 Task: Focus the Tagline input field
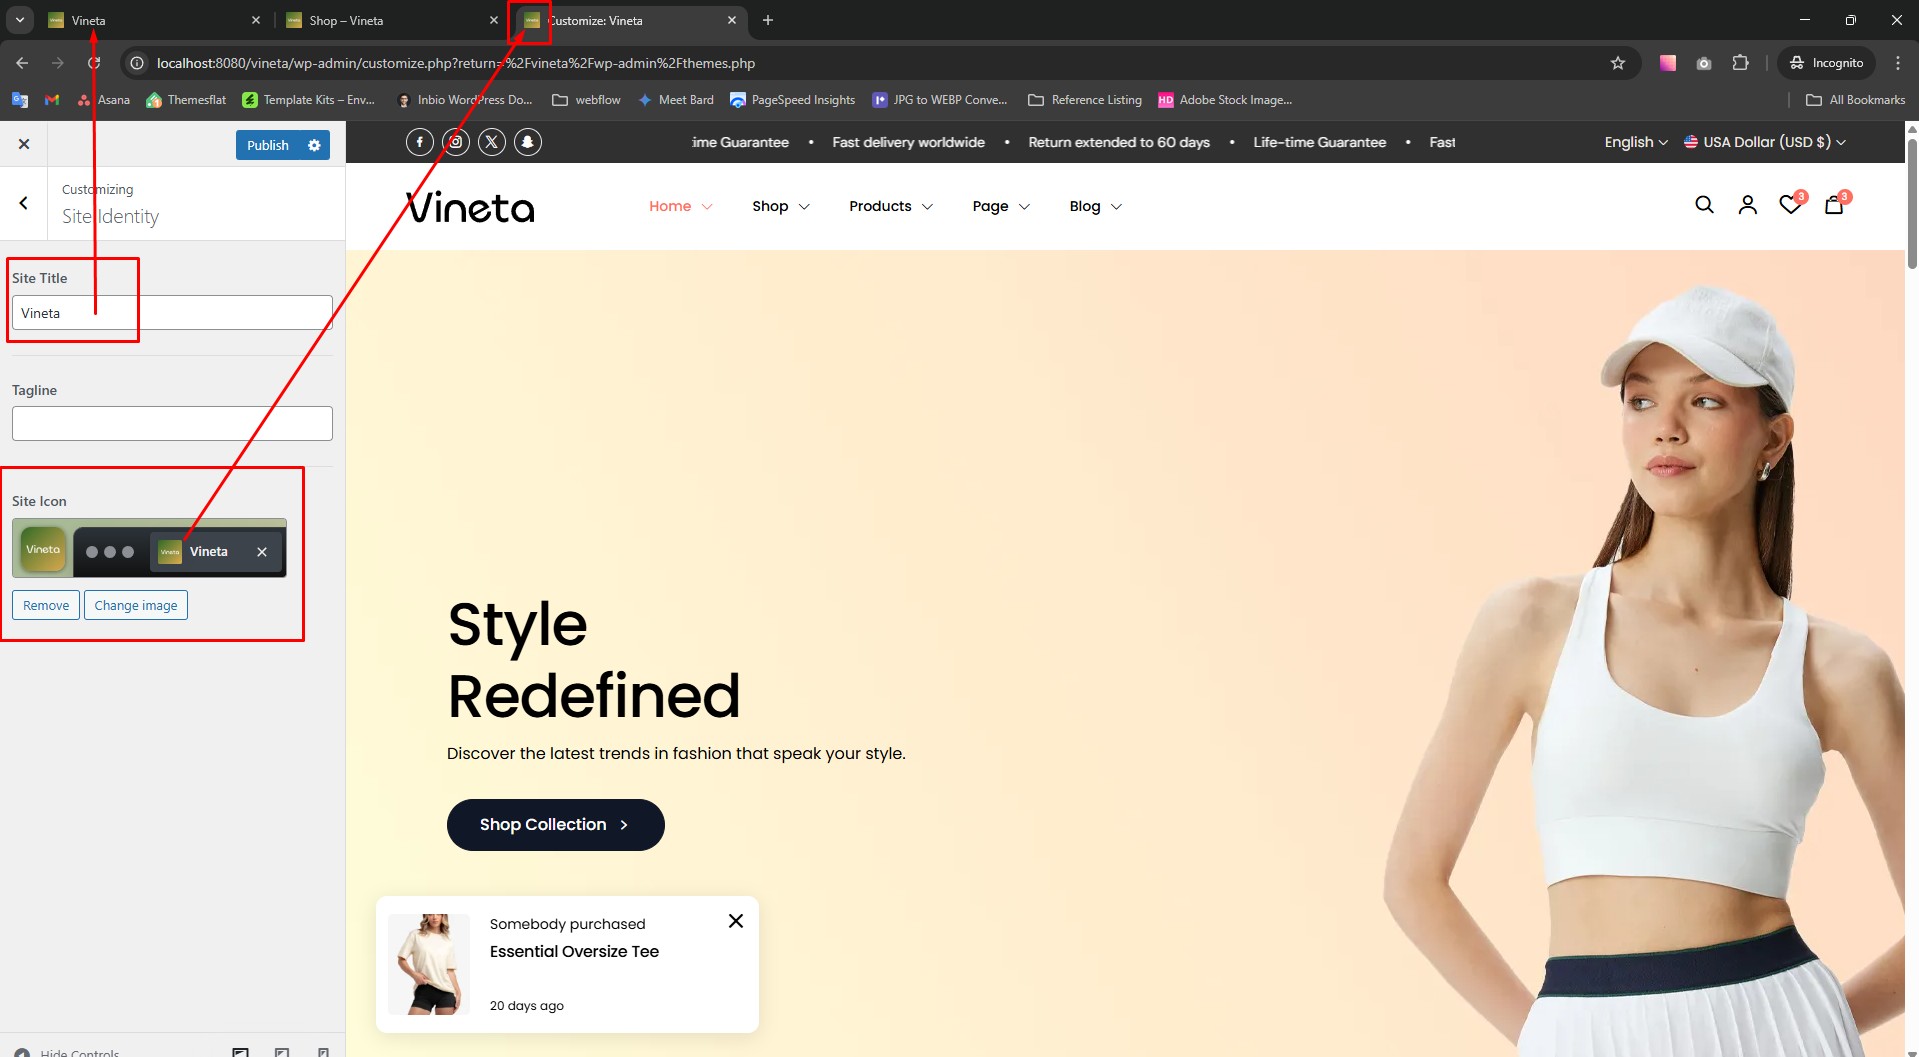coord(172,423)
